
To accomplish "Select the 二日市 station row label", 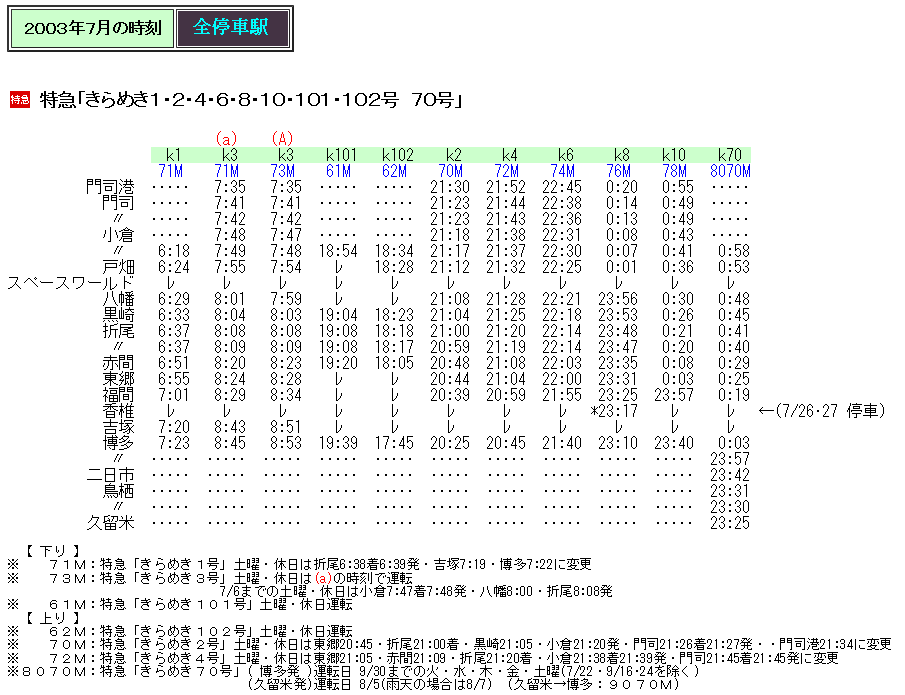I will point(110,475).
